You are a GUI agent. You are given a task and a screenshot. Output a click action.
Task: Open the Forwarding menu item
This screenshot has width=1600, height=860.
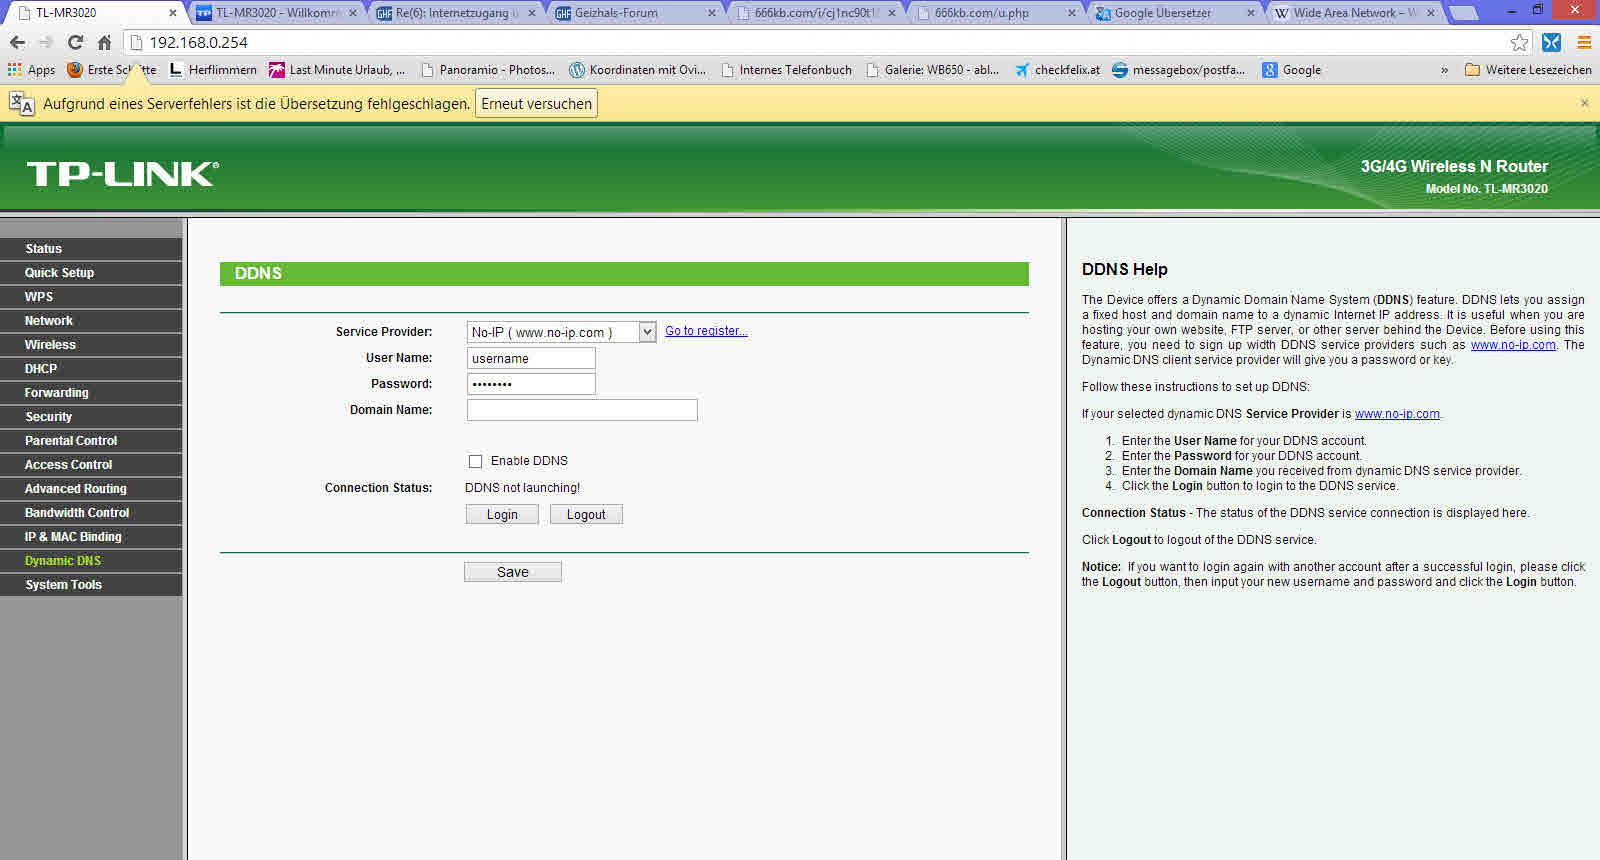click(91, 393)
